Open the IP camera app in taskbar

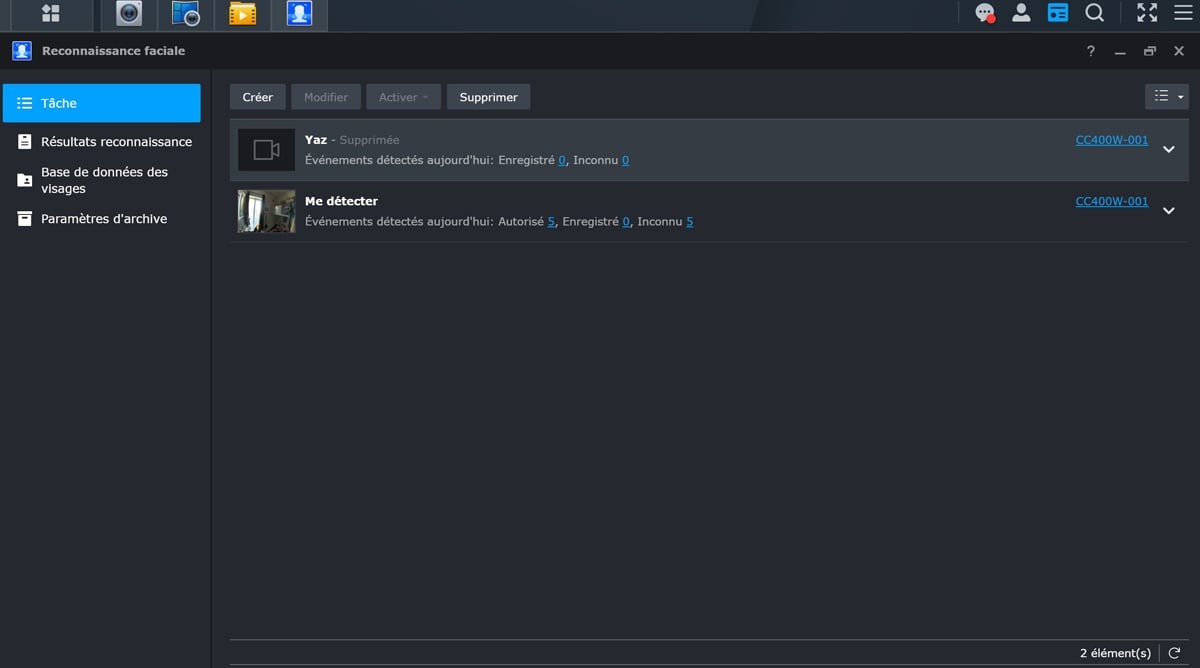pyautogui.click(x=129, y=14)
